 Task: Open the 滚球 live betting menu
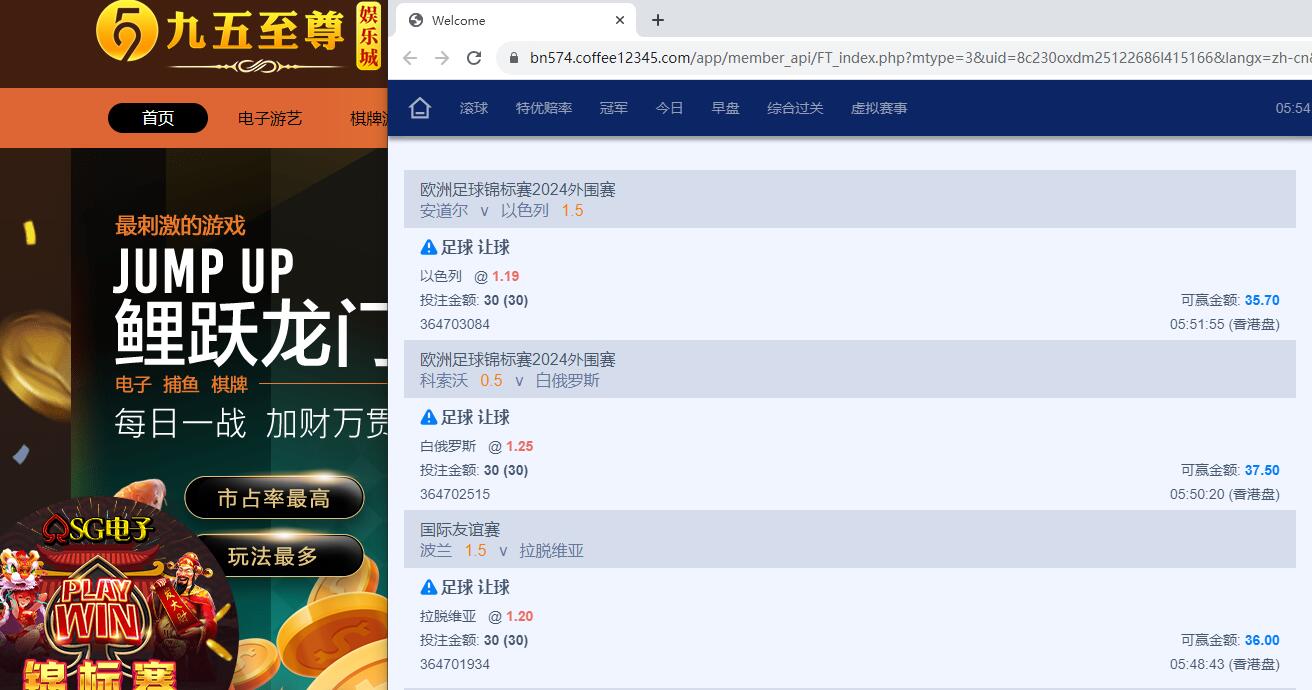pyautogui.click(x=474, y=108)
